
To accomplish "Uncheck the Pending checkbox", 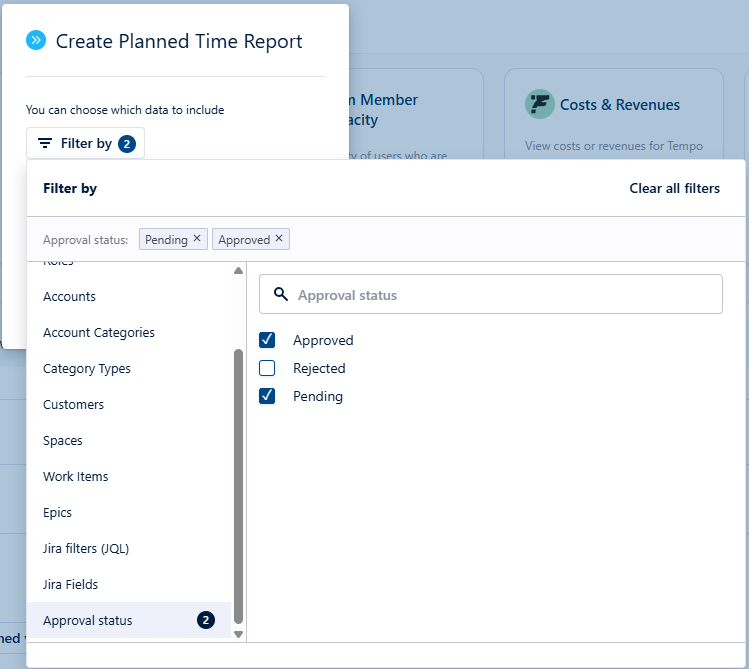I will coord(267,396).
